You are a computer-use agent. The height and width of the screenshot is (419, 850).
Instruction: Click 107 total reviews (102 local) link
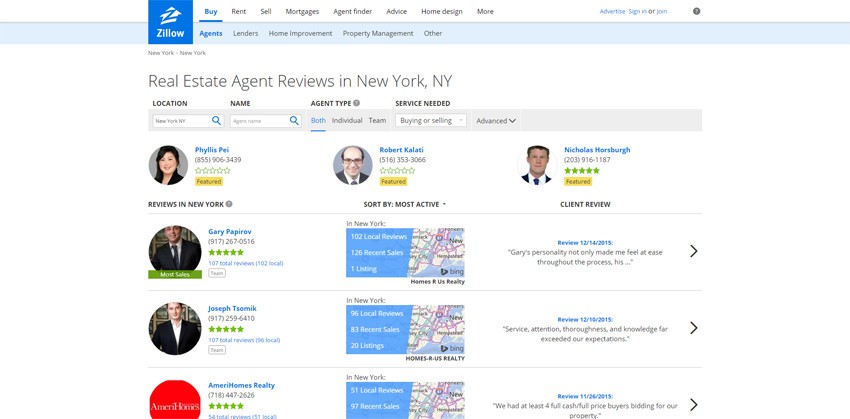click(x=246, y=263)
